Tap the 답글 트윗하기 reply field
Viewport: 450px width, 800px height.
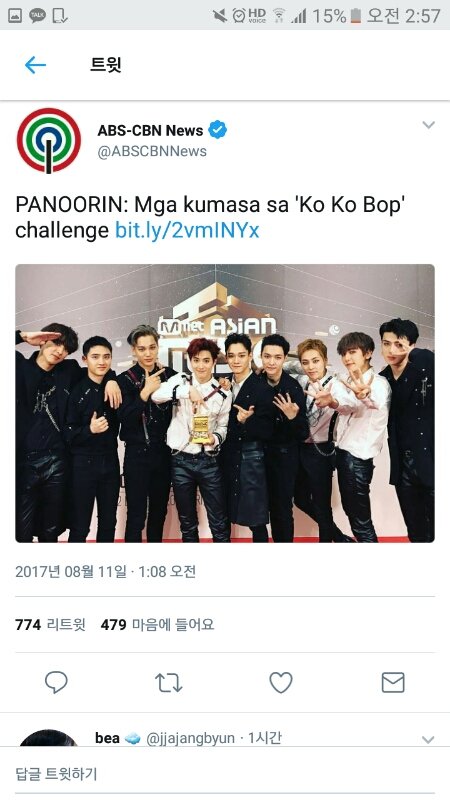tap(225, 773)
